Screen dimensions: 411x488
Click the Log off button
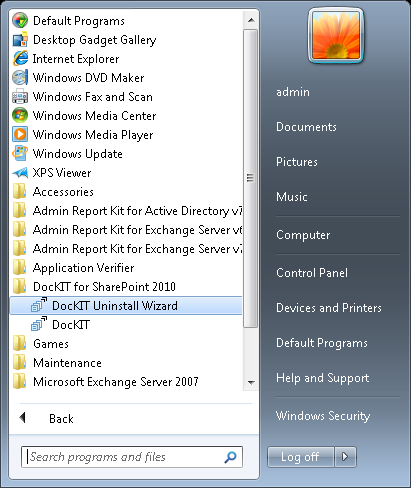(301, 457)
